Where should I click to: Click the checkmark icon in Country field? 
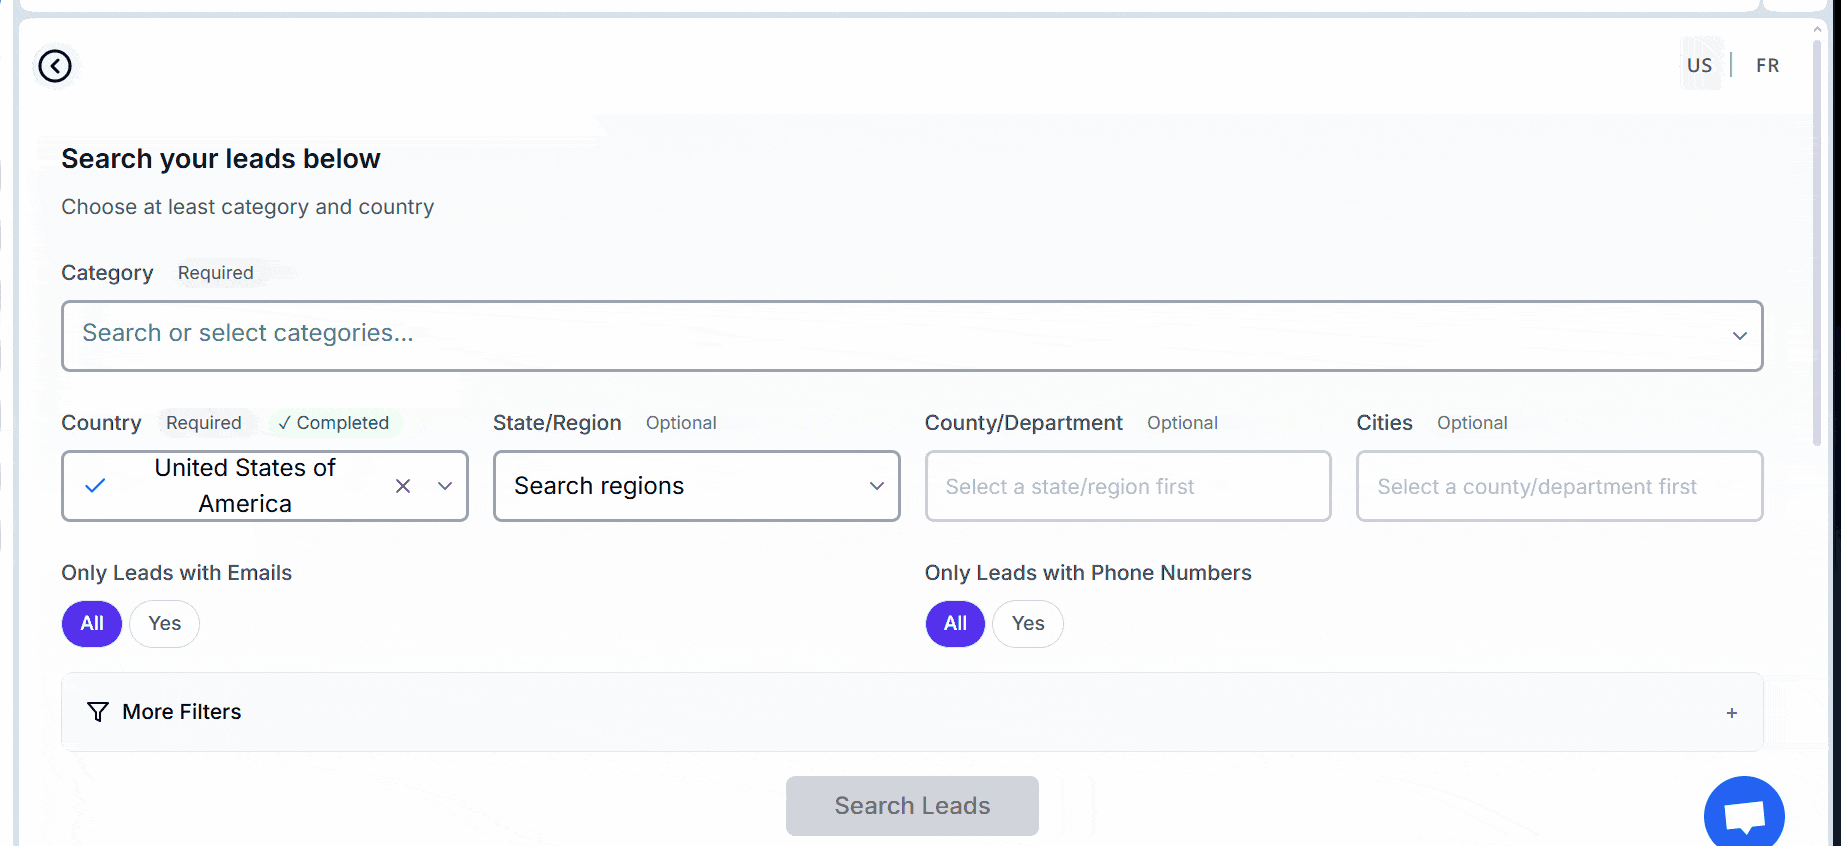point(95,486)
